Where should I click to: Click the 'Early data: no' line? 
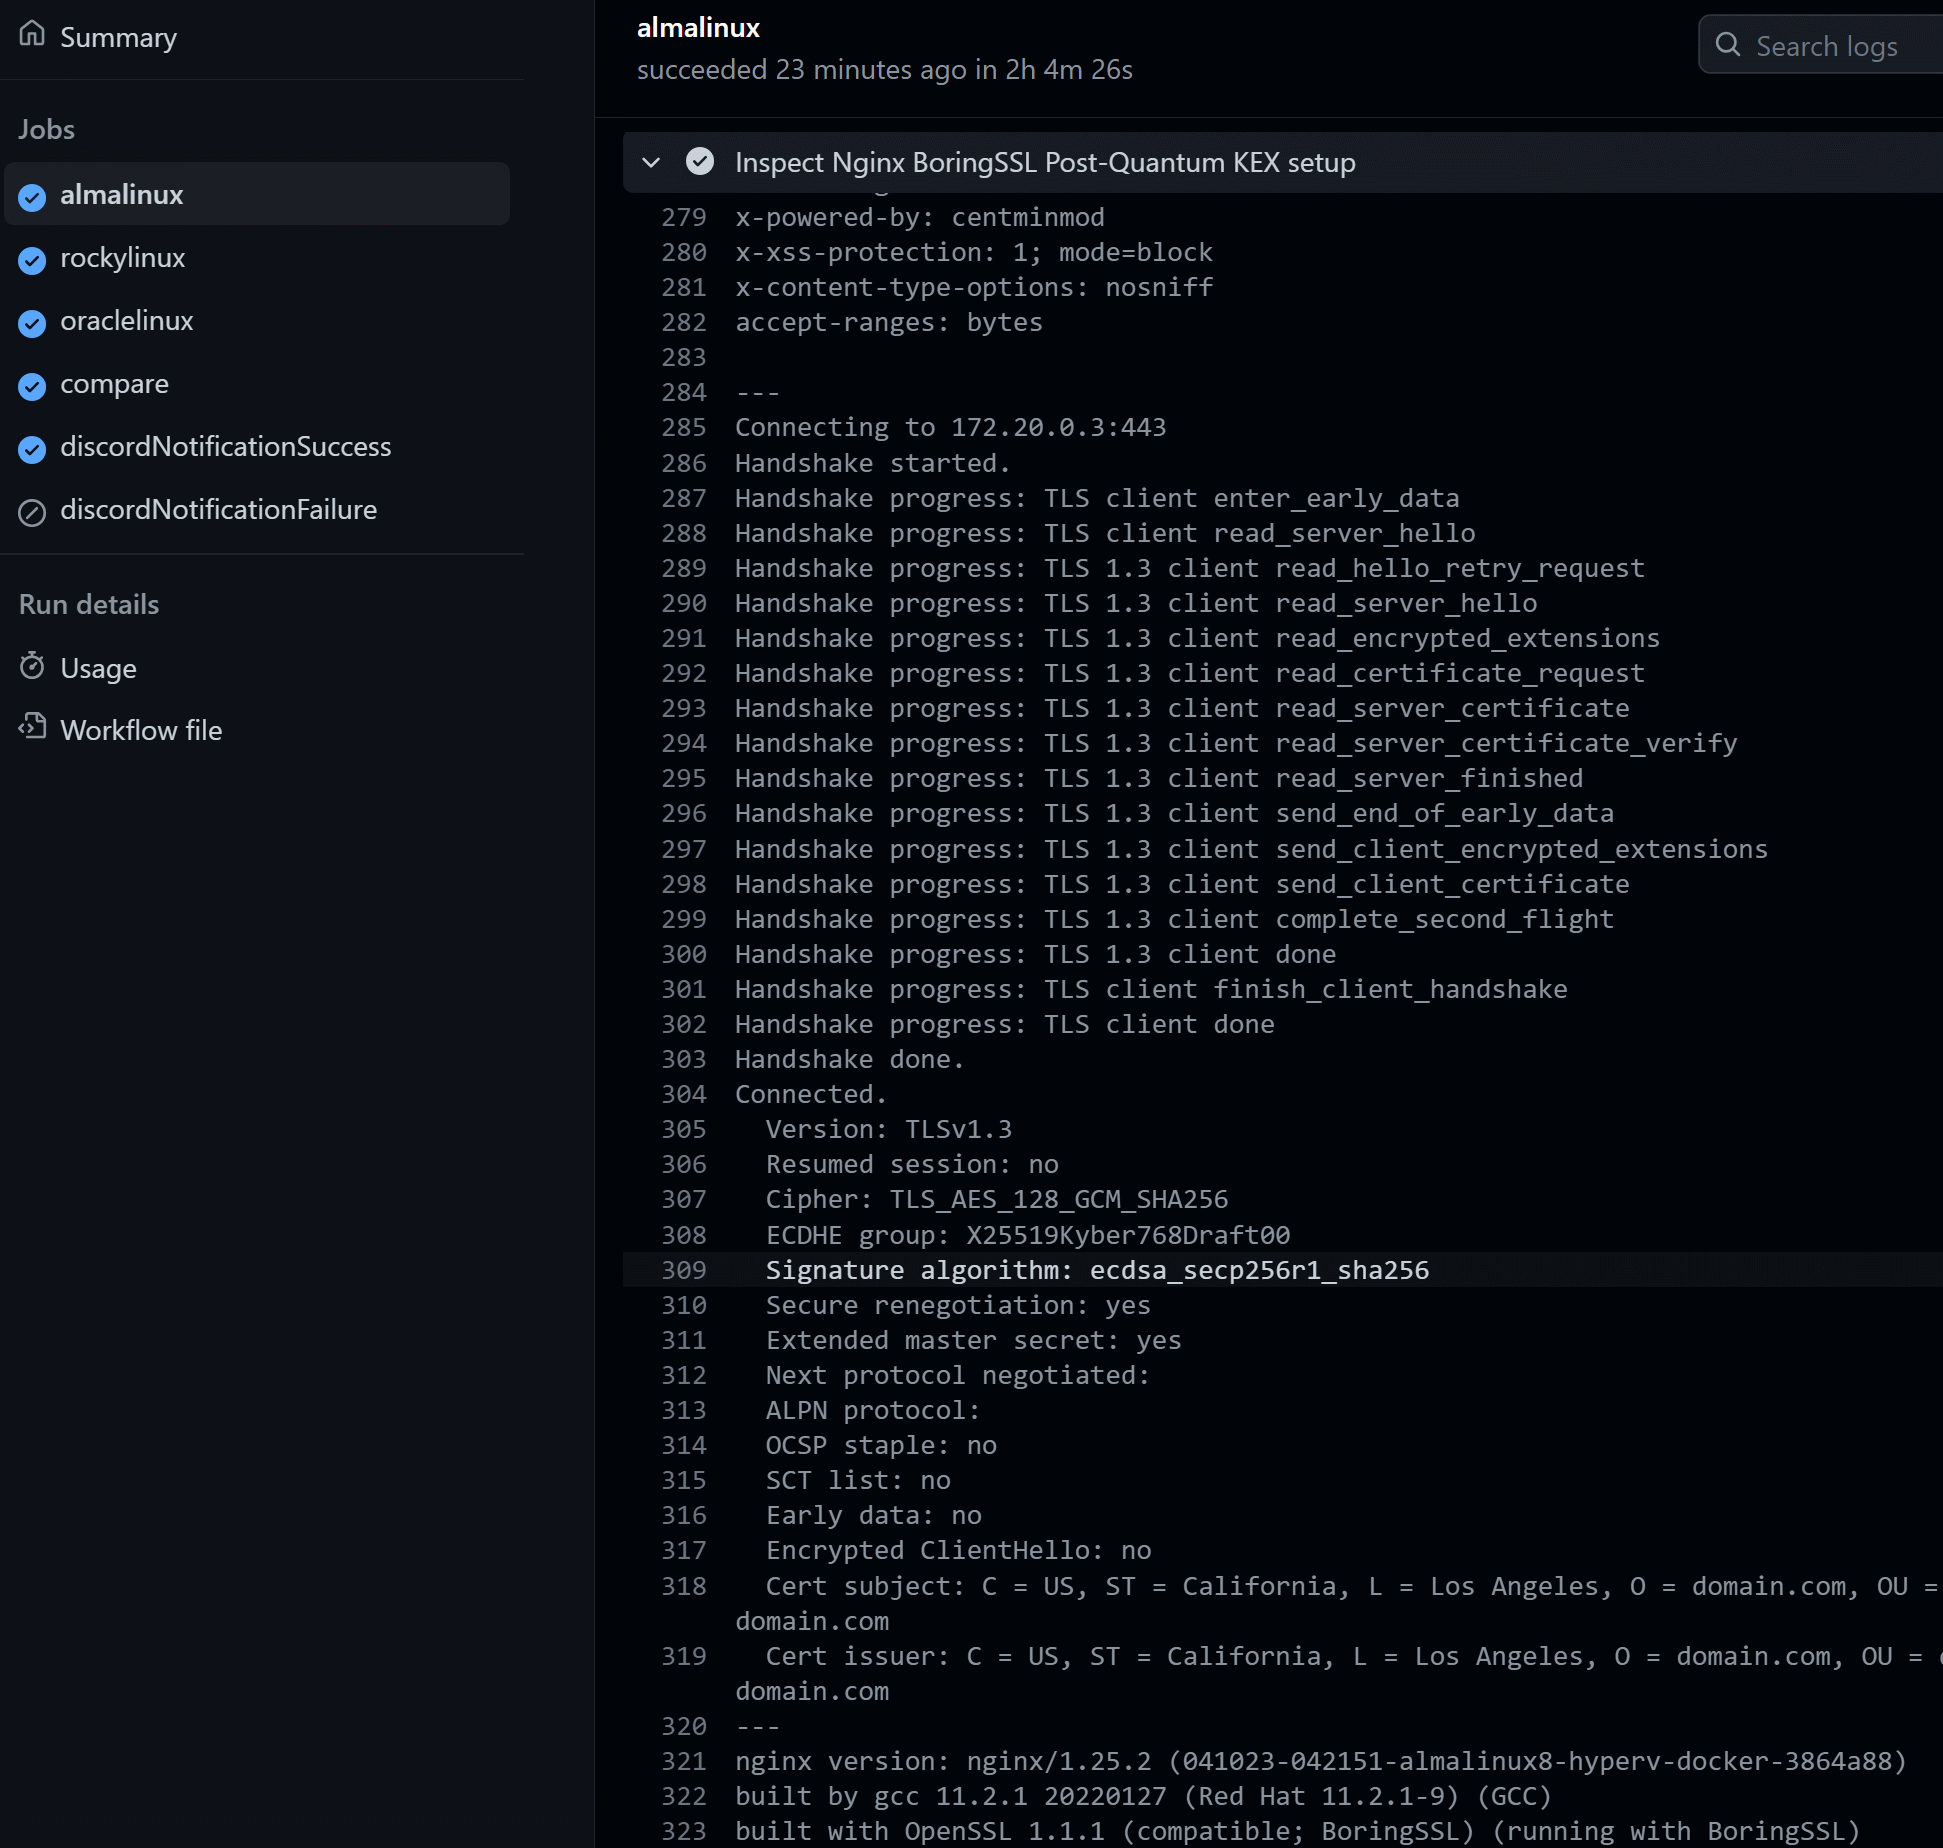[874, 1515]
